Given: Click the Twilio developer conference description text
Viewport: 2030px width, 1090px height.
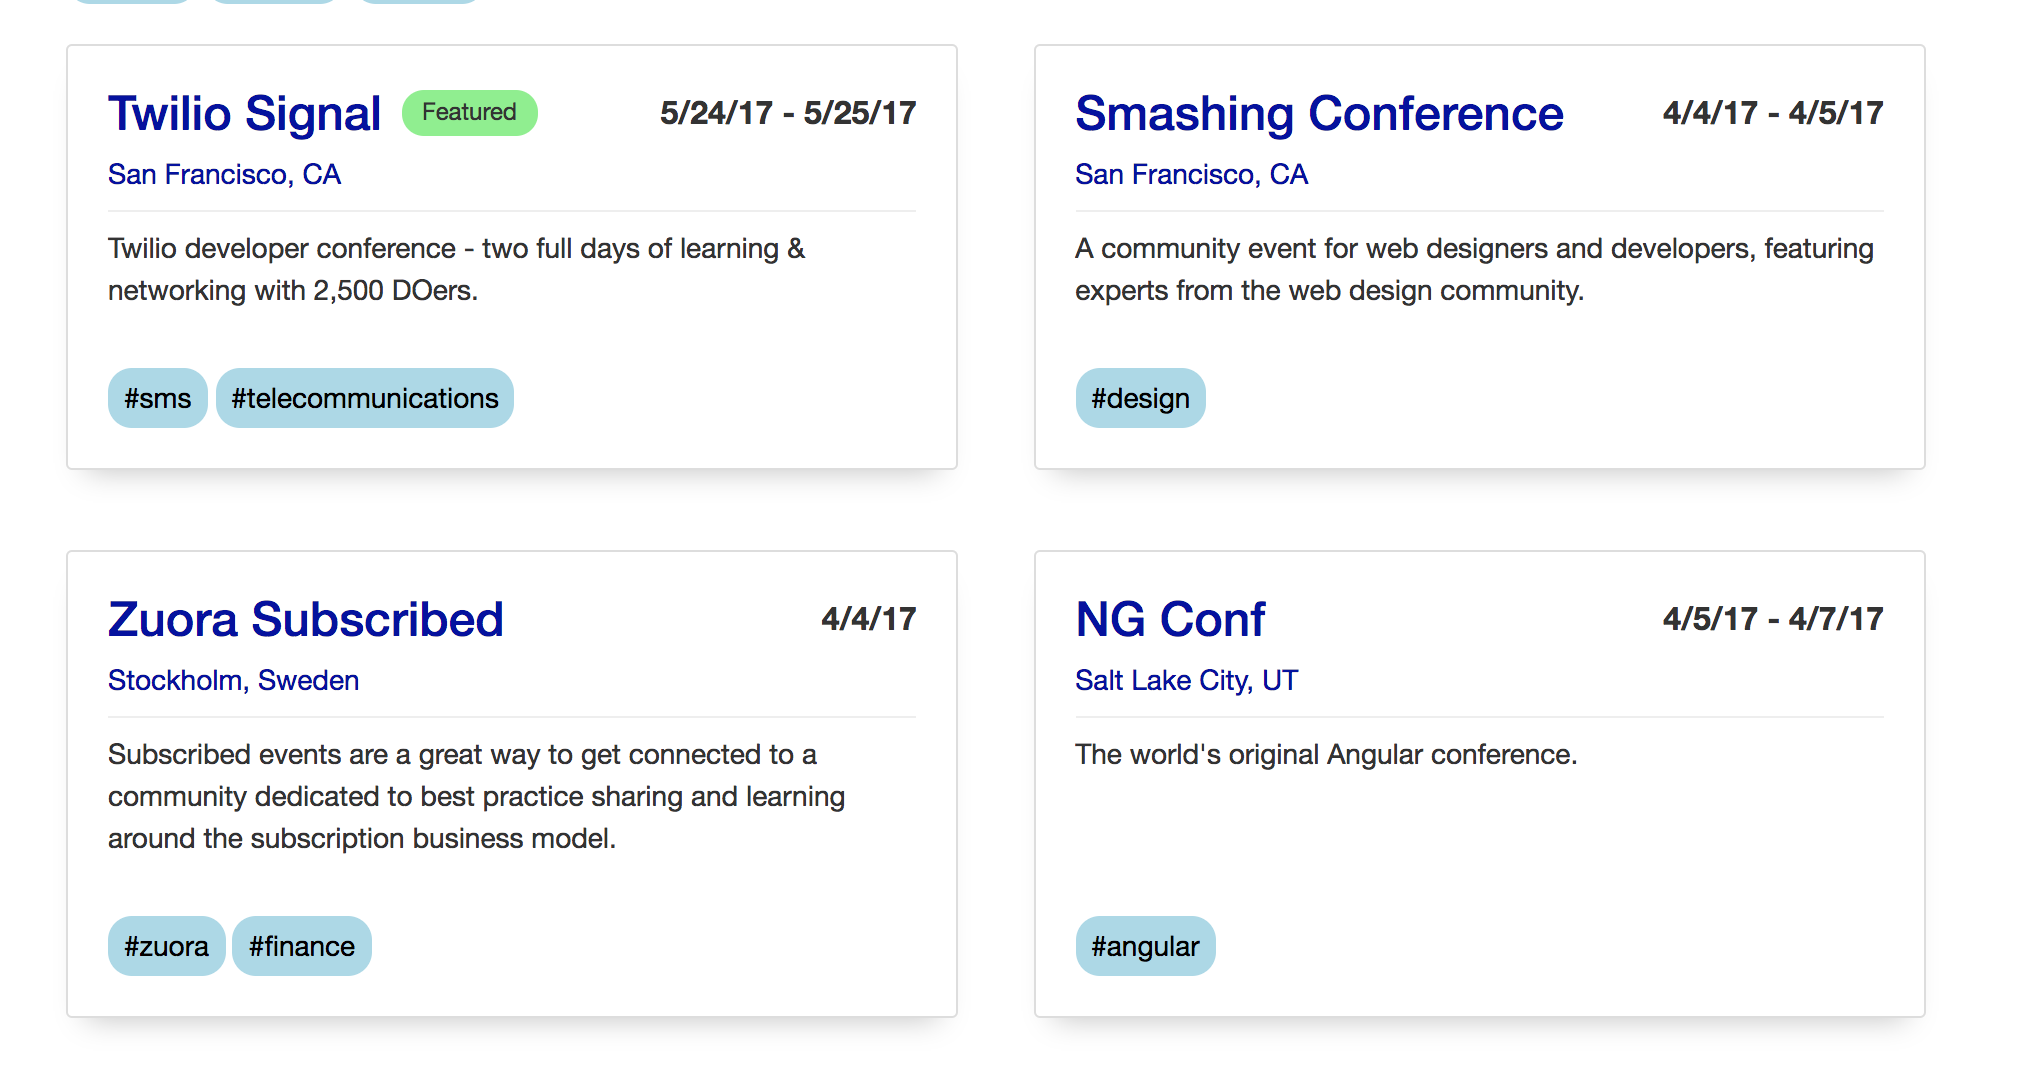Looking at the screenshot, I should (x=456, y=269).
